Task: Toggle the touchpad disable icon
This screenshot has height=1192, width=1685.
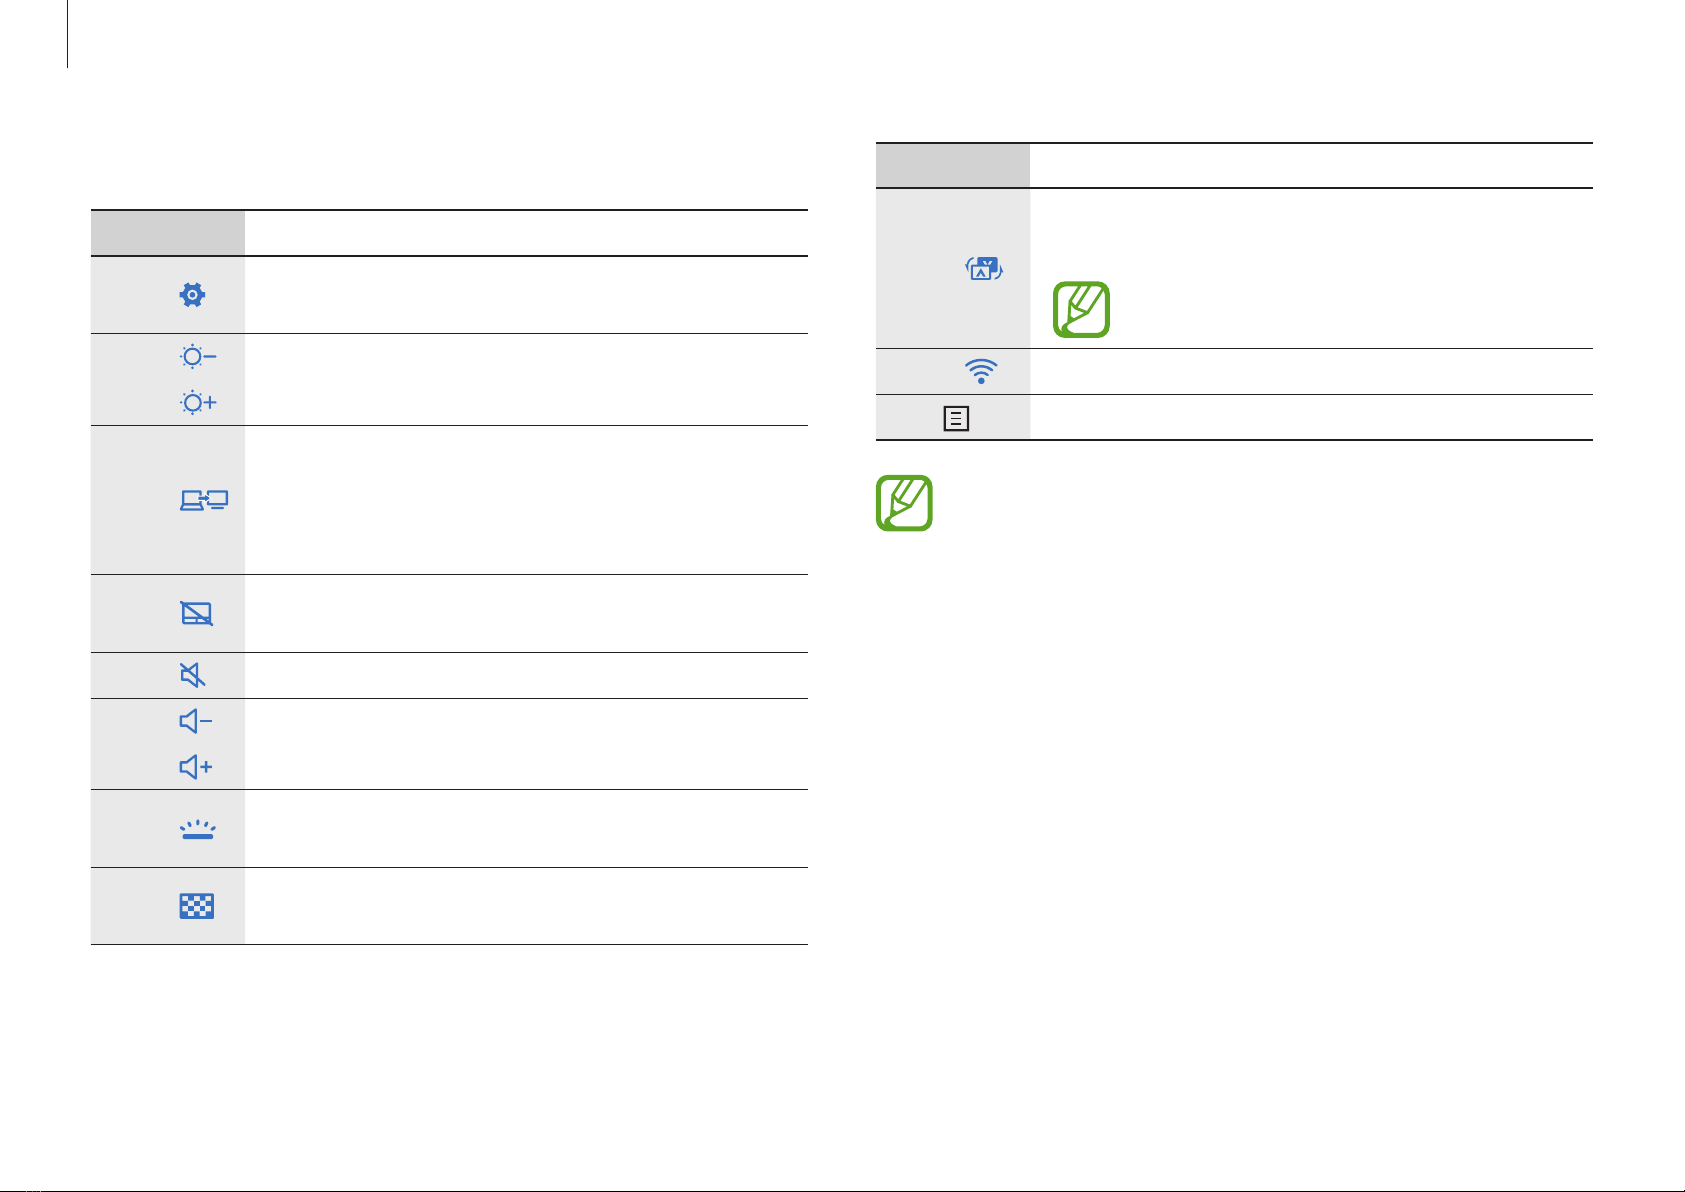Action: pos(196,613)
